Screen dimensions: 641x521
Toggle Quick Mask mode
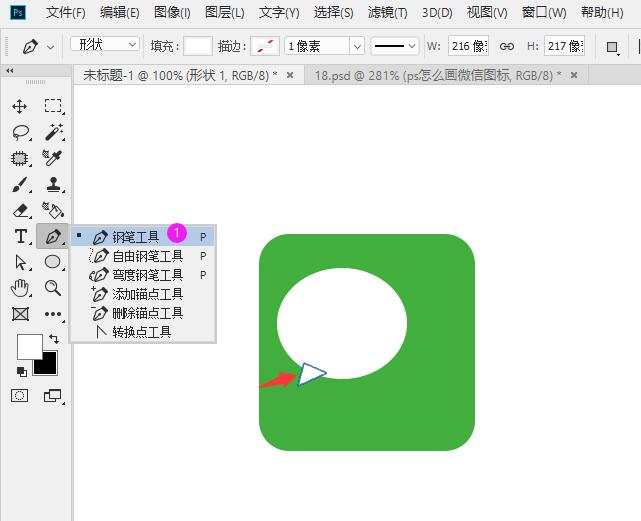click(x=20, y=395)
